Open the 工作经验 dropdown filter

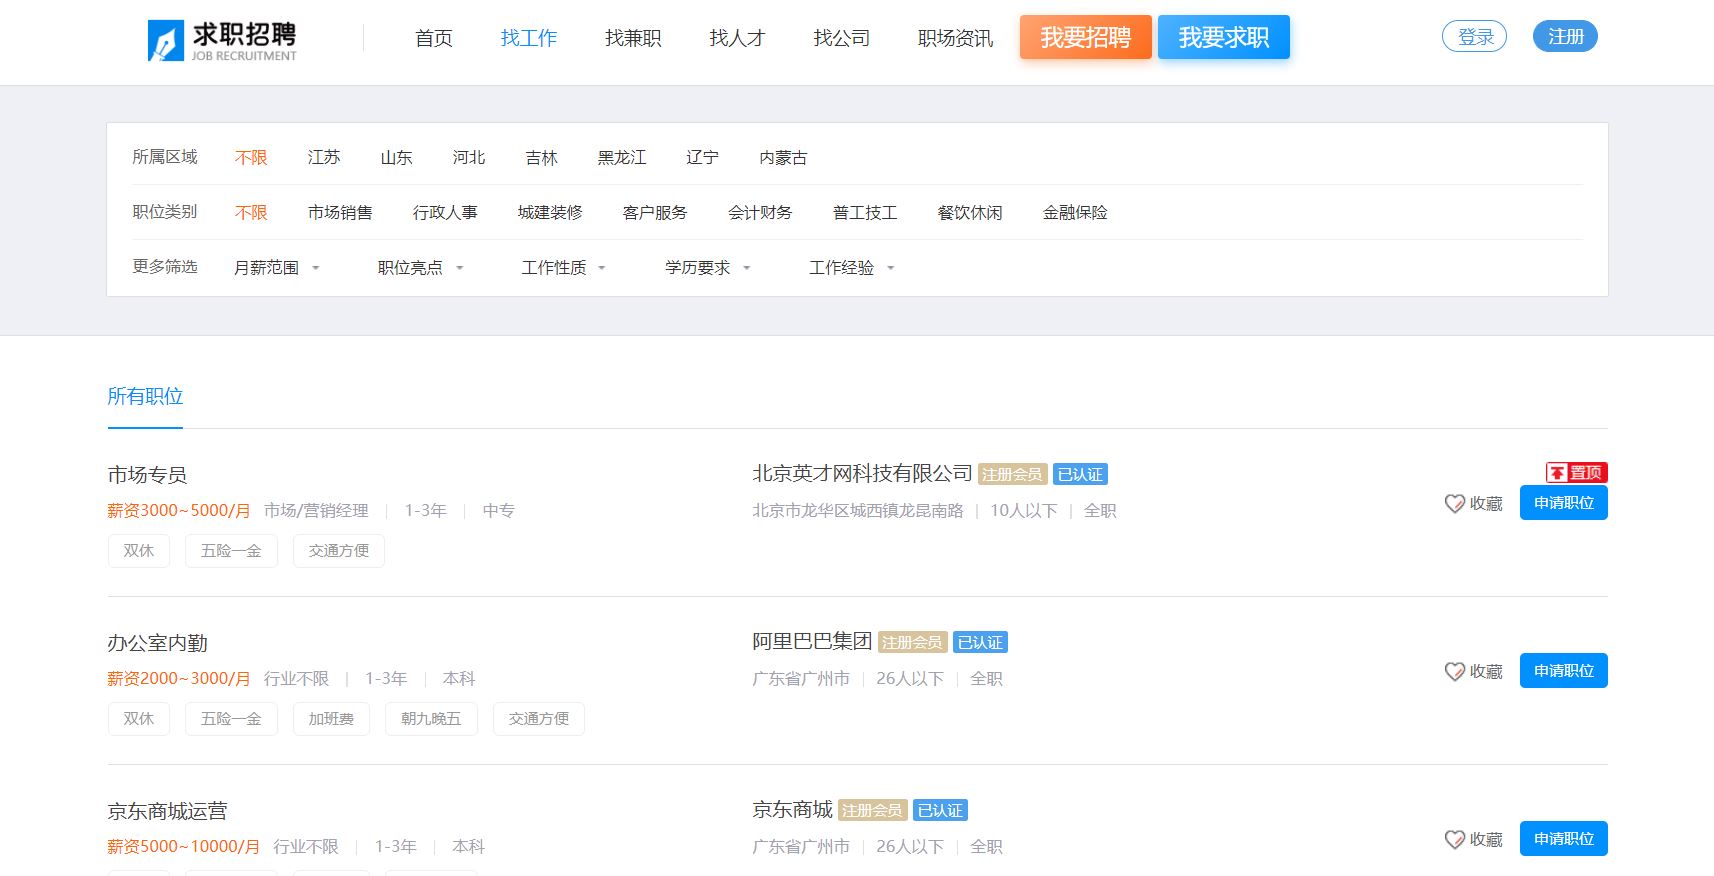(852, 268)
